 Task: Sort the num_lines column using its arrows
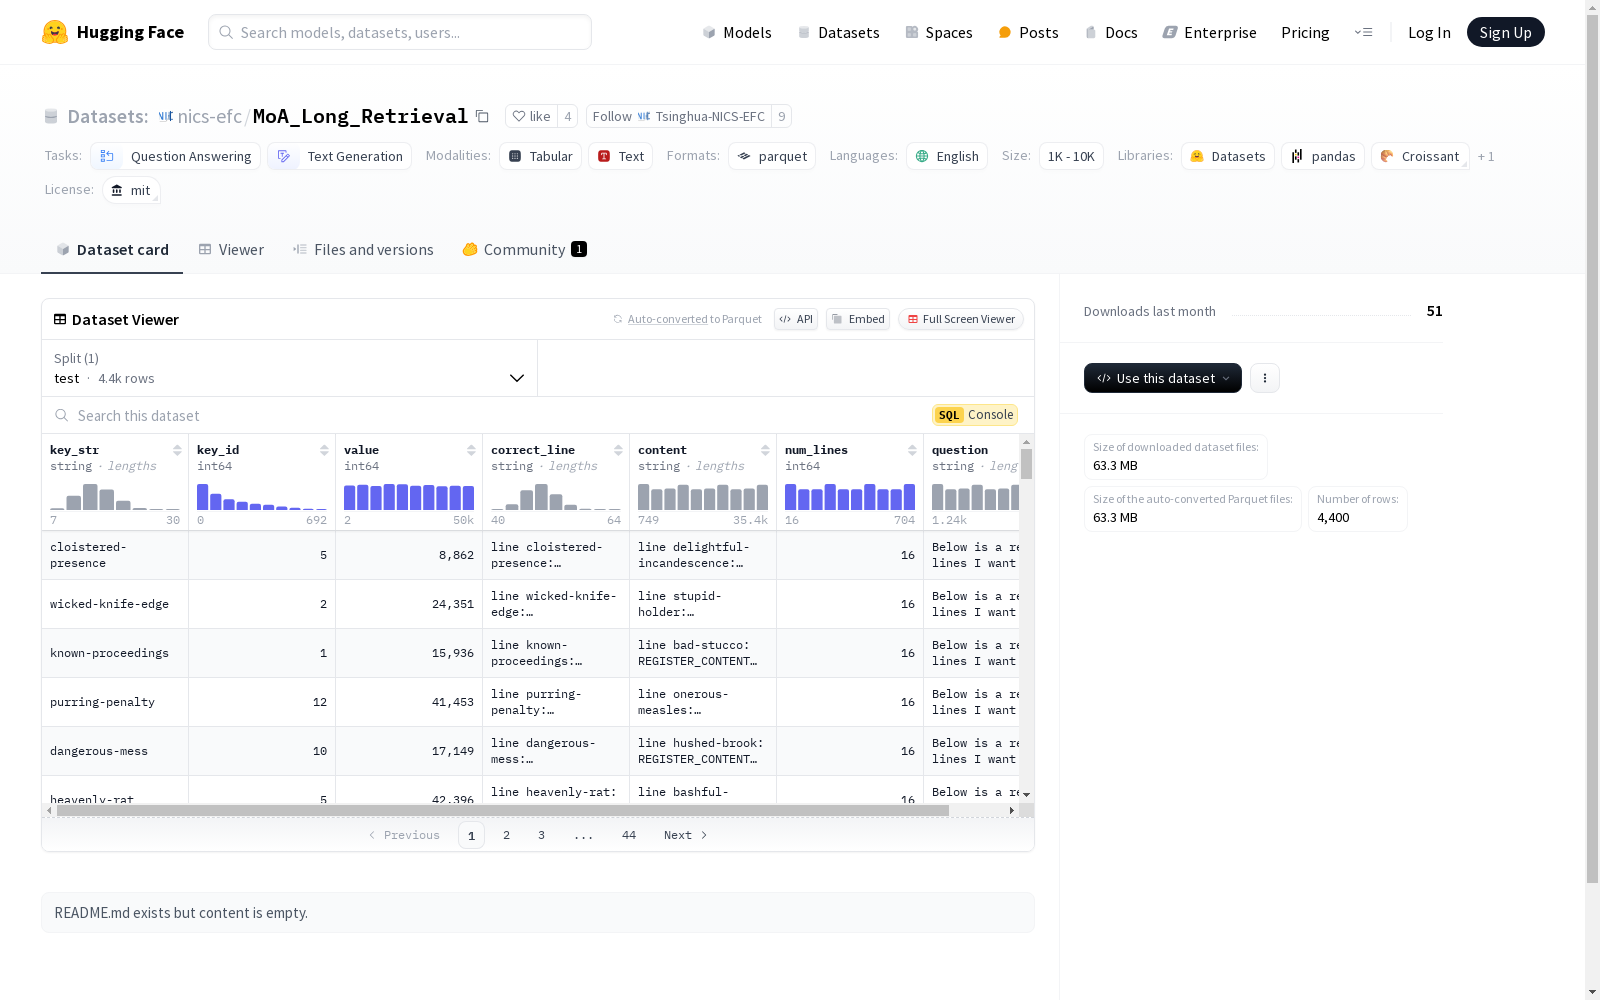pyautogui.click(x=912, y=450)
